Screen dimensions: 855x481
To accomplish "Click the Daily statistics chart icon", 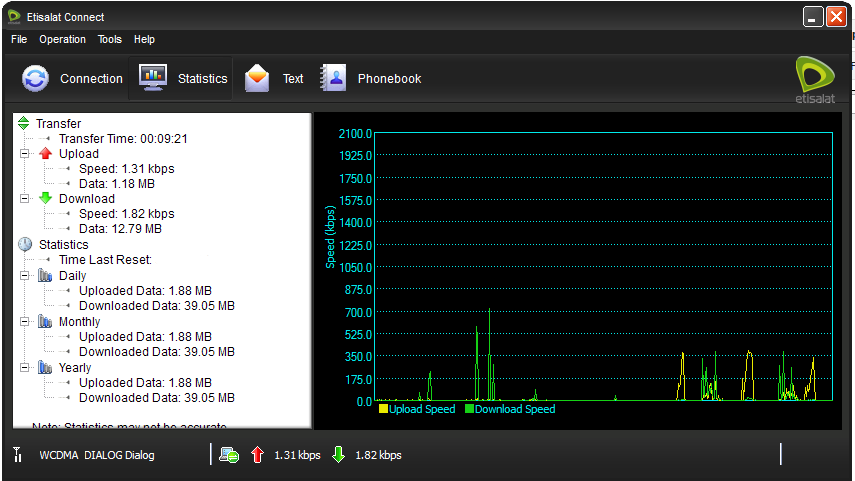I will pyautogui.click(x=45, y=275).
